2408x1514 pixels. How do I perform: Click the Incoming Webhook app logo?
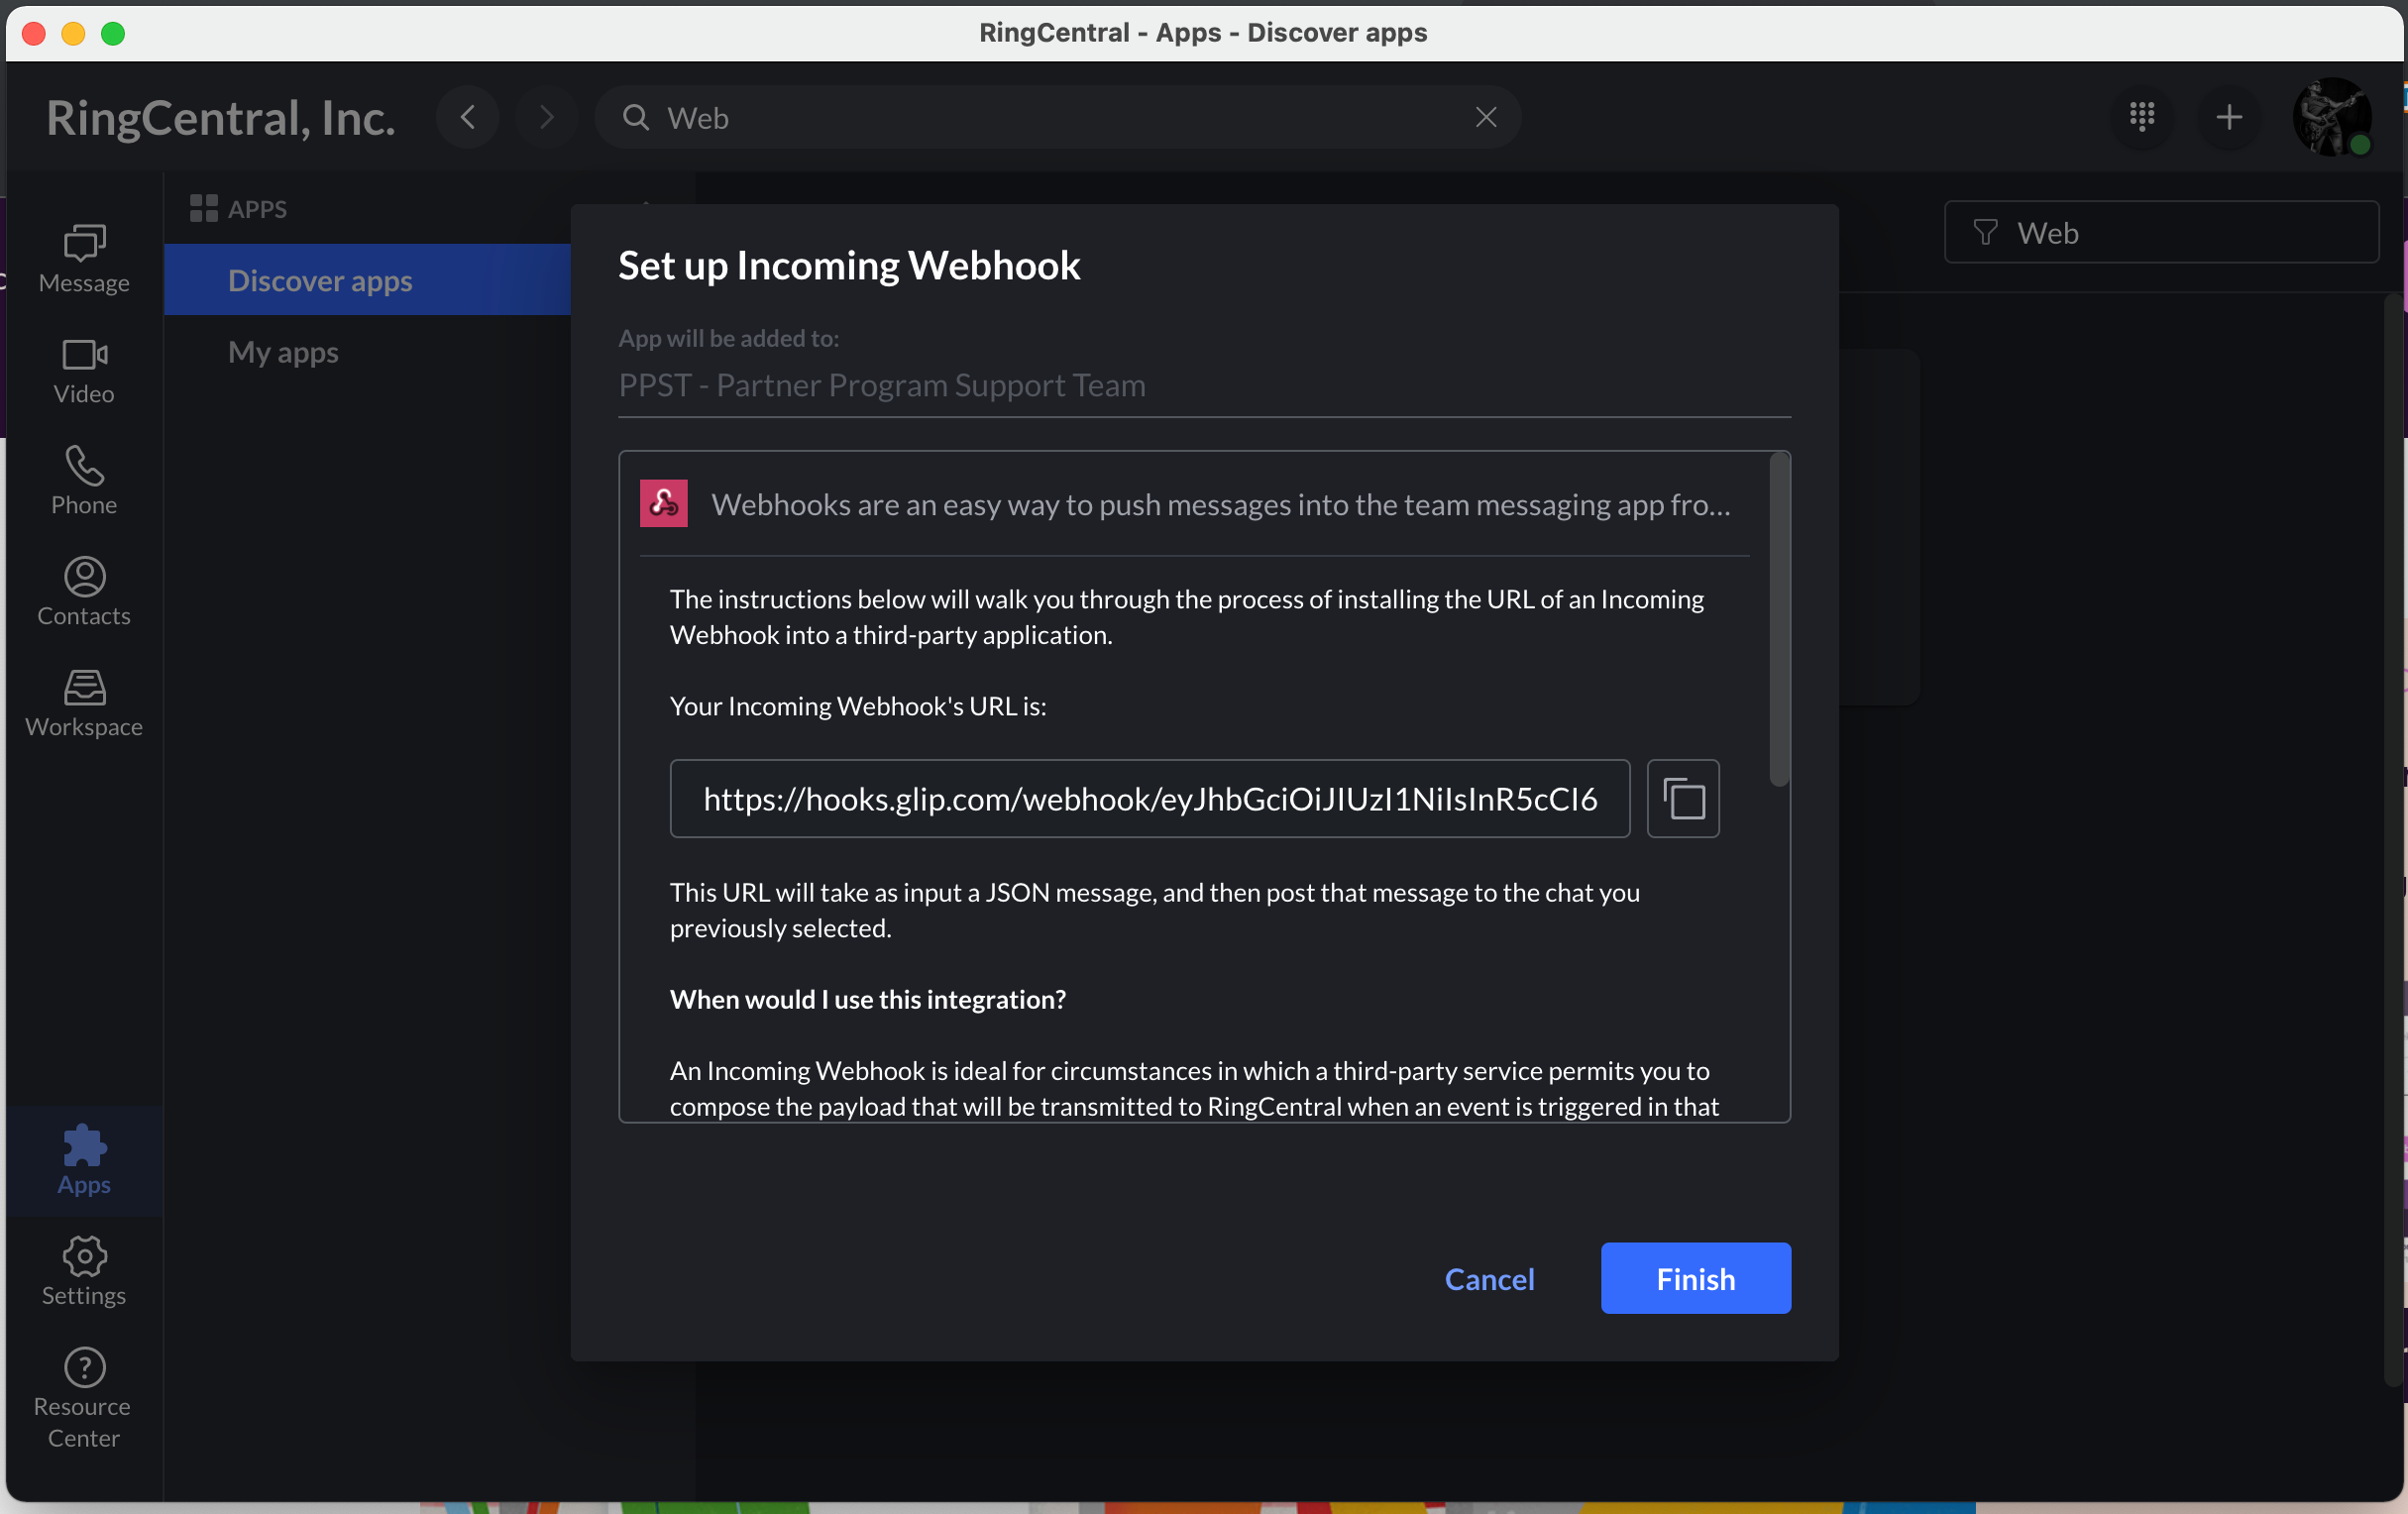(664, 503)
